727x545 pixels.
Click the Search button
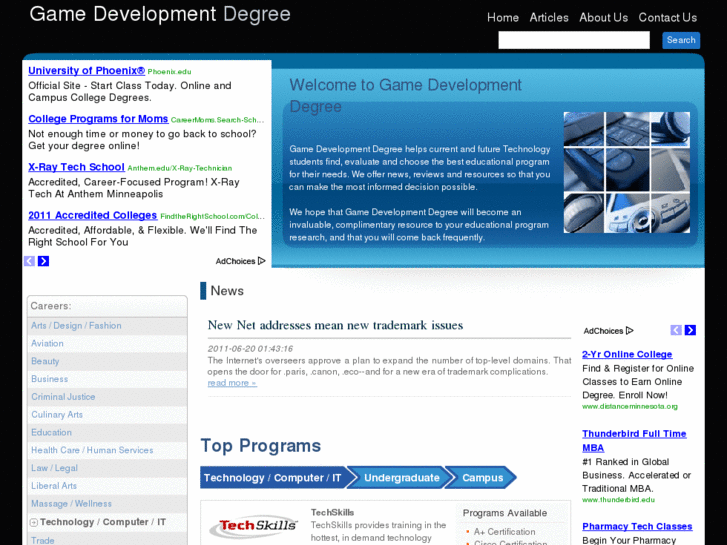tap(681, 40)
